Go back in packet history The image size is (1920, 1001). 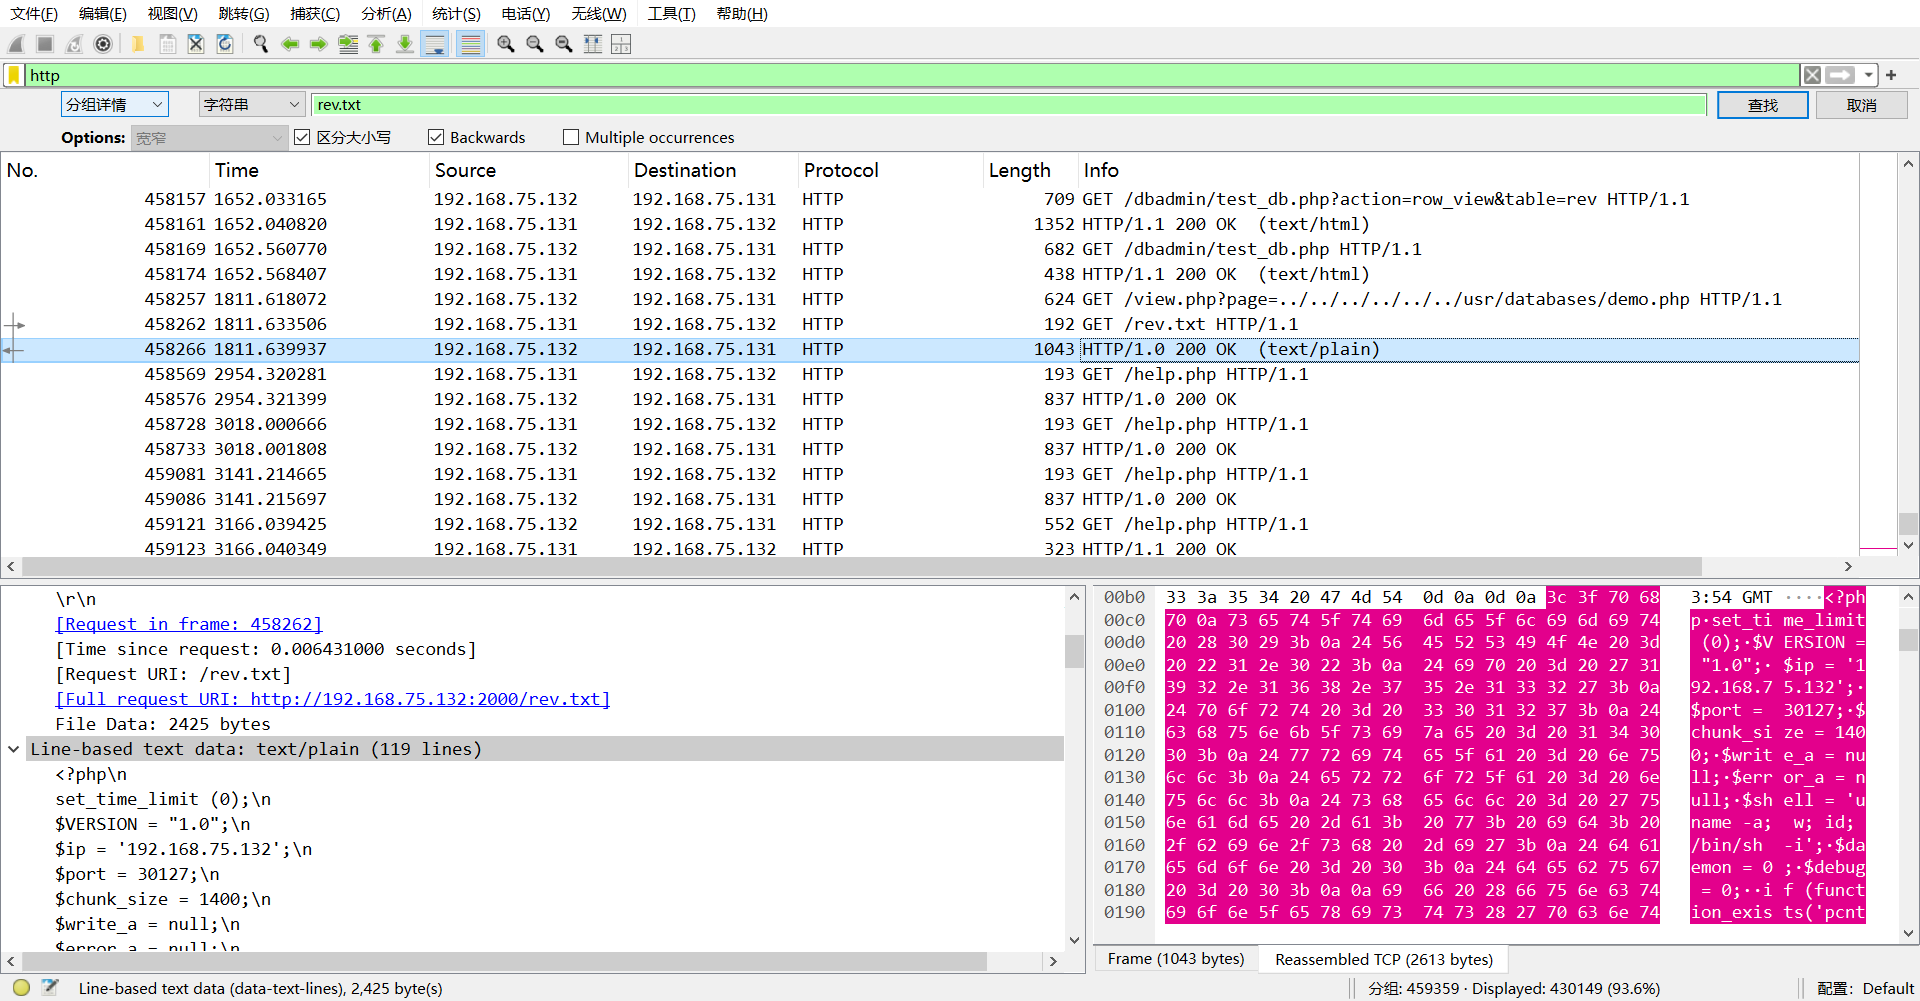290,44
